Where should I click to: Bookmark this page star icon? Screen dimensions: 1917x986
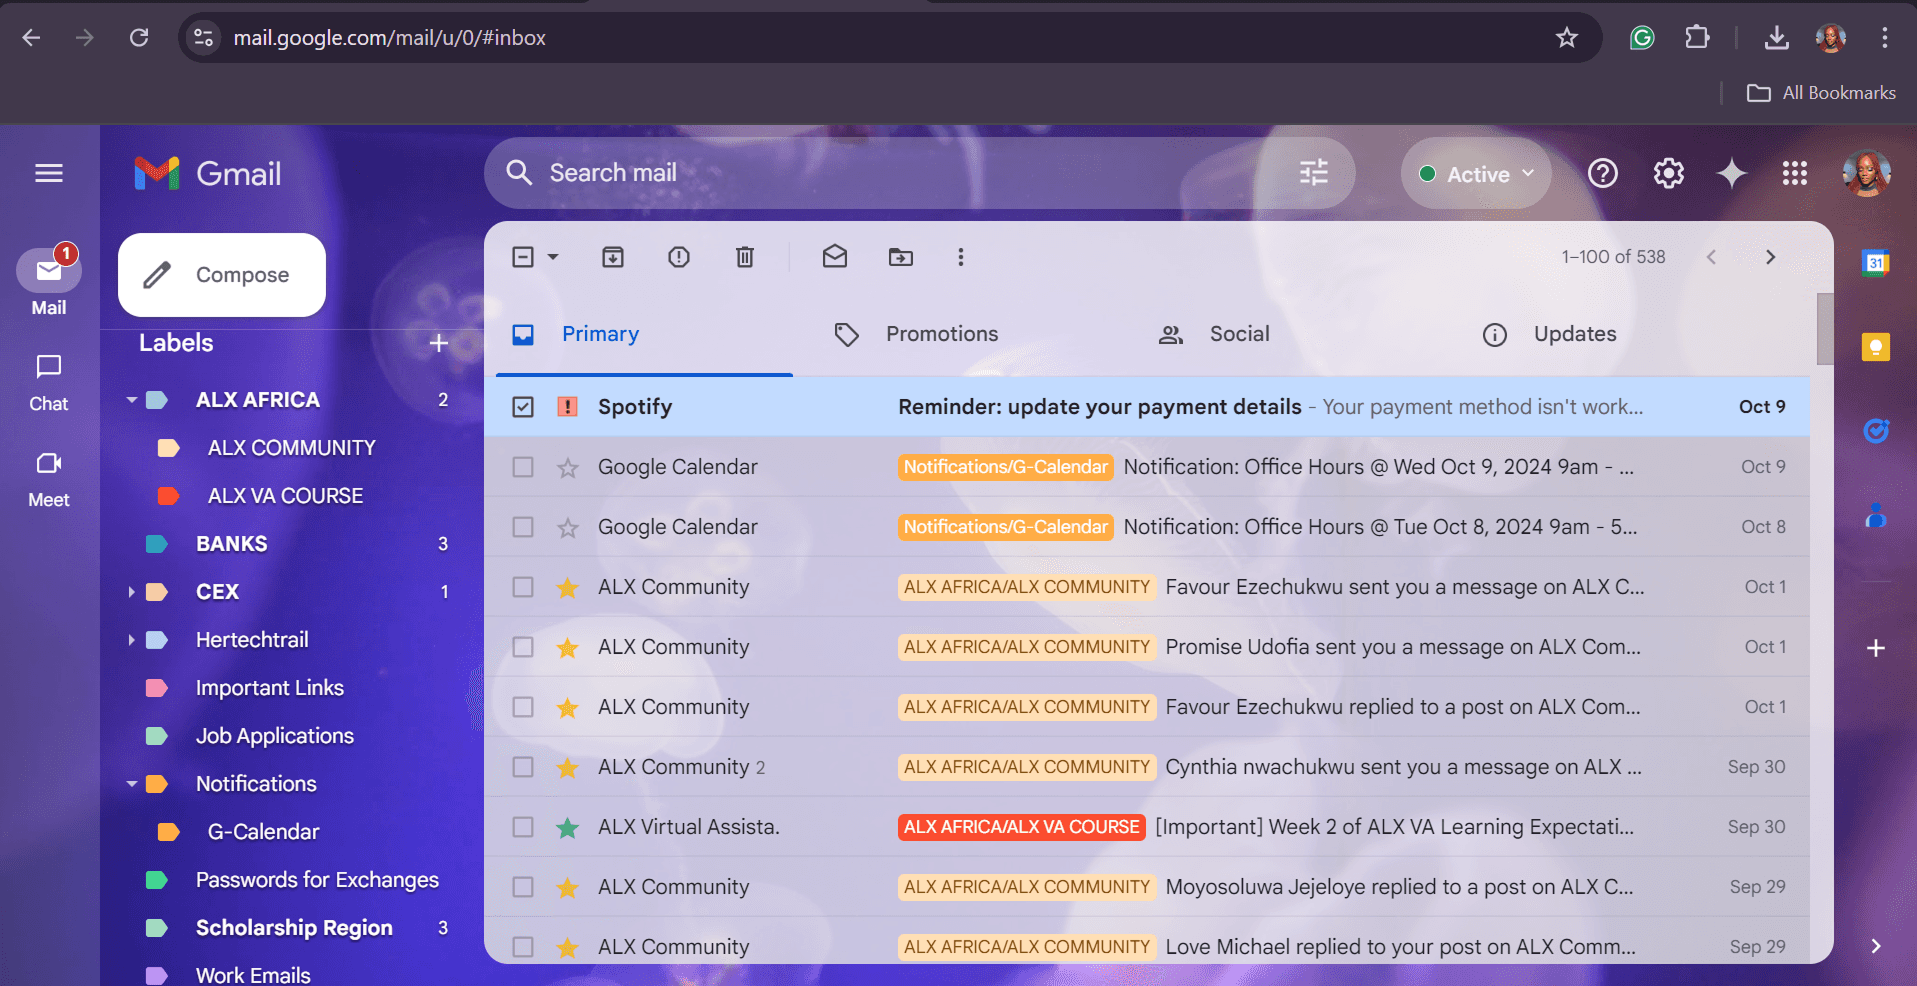point(1567,38)
